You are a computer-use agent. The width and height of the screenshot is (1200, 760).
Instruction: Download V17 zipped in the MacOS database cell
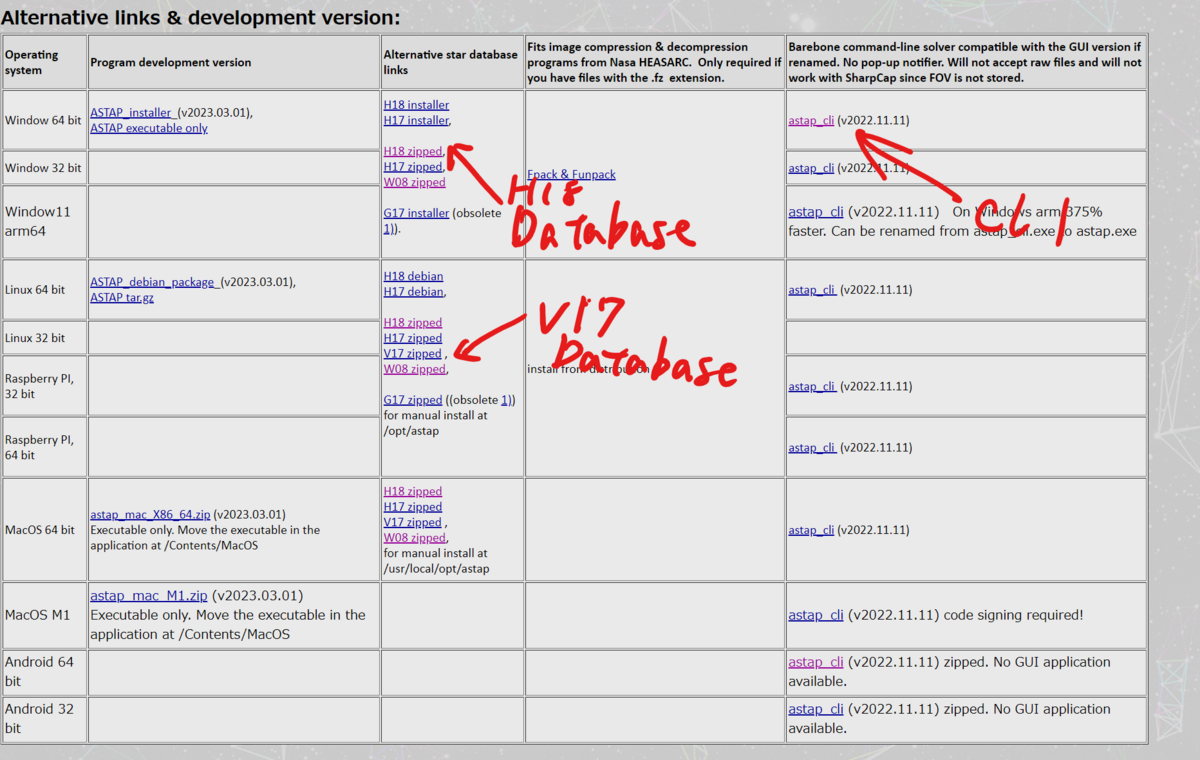click(412, 523)
